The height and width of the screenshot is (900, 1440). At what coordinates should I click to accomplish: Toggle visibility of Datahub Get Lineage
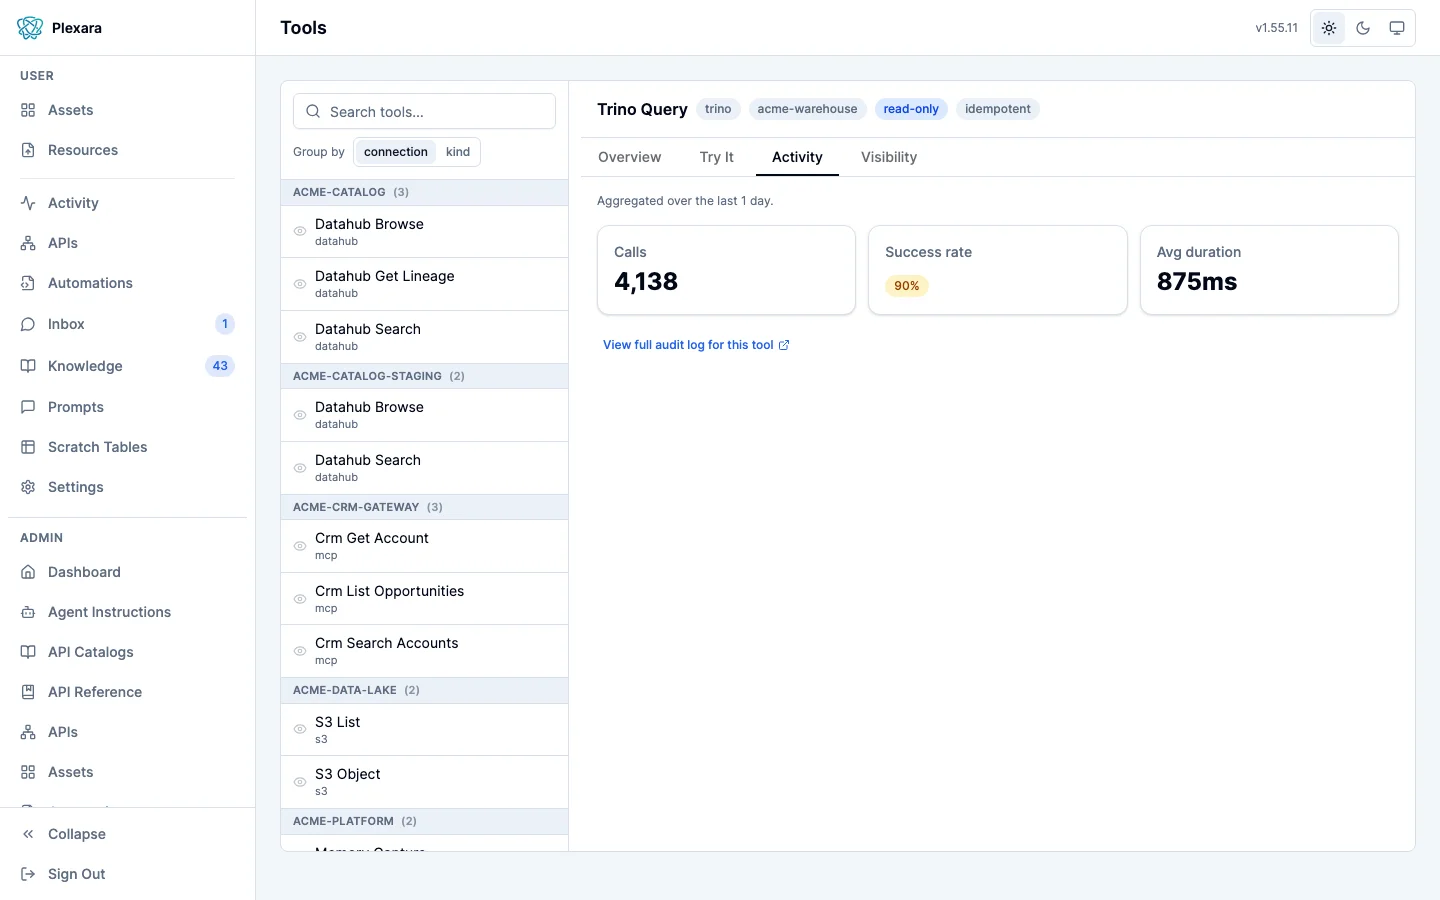click(x=300, y=284)
